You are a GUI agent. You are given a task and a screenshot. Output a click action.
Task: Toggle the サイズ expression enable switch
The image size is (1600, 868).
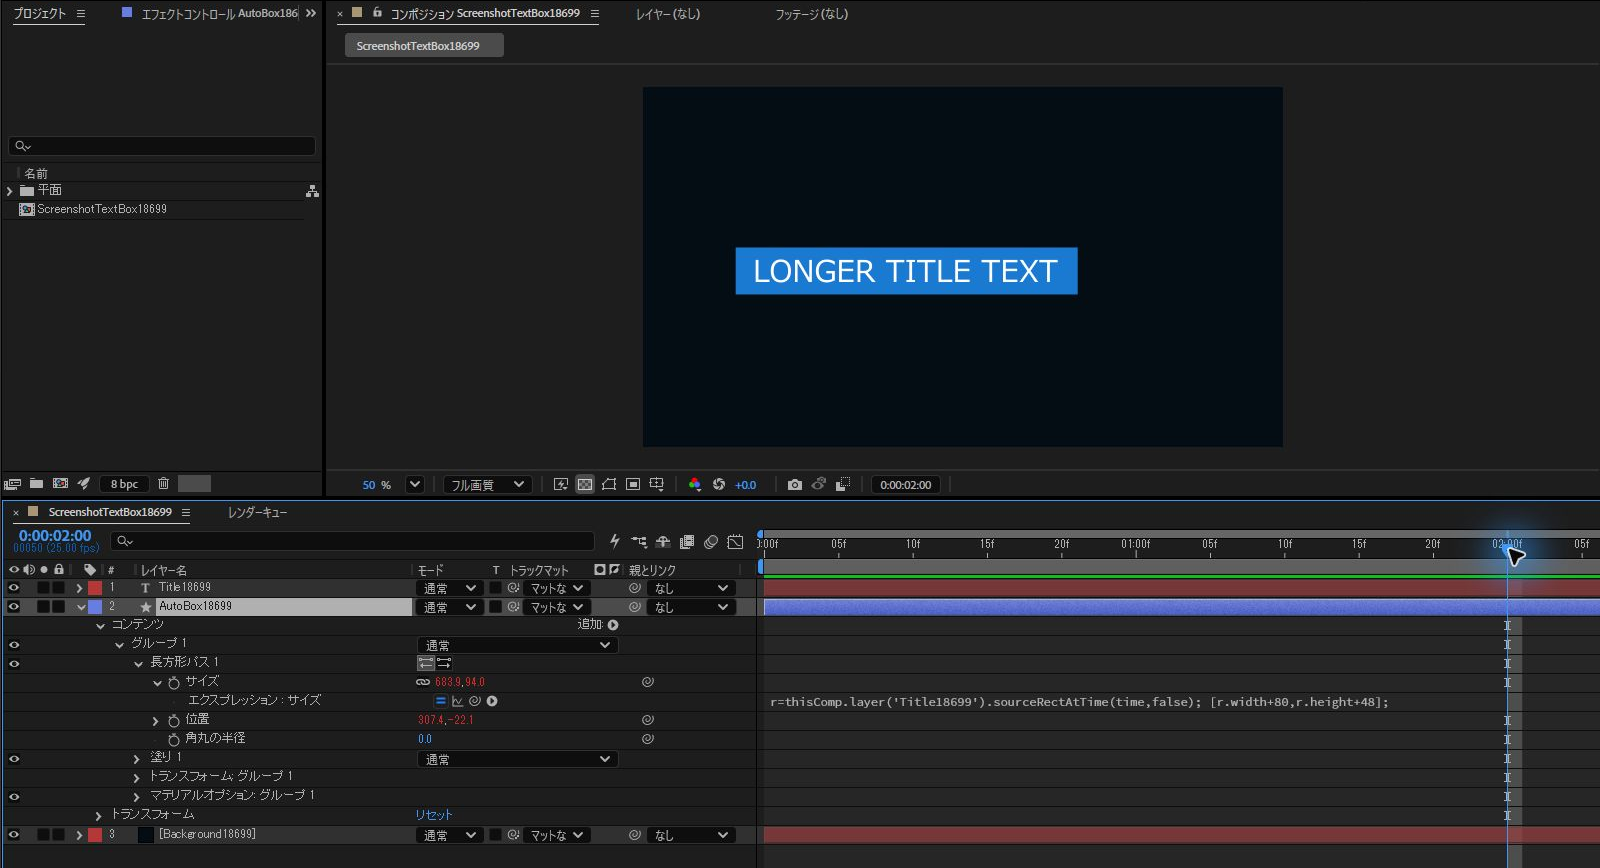coord(440,701)
